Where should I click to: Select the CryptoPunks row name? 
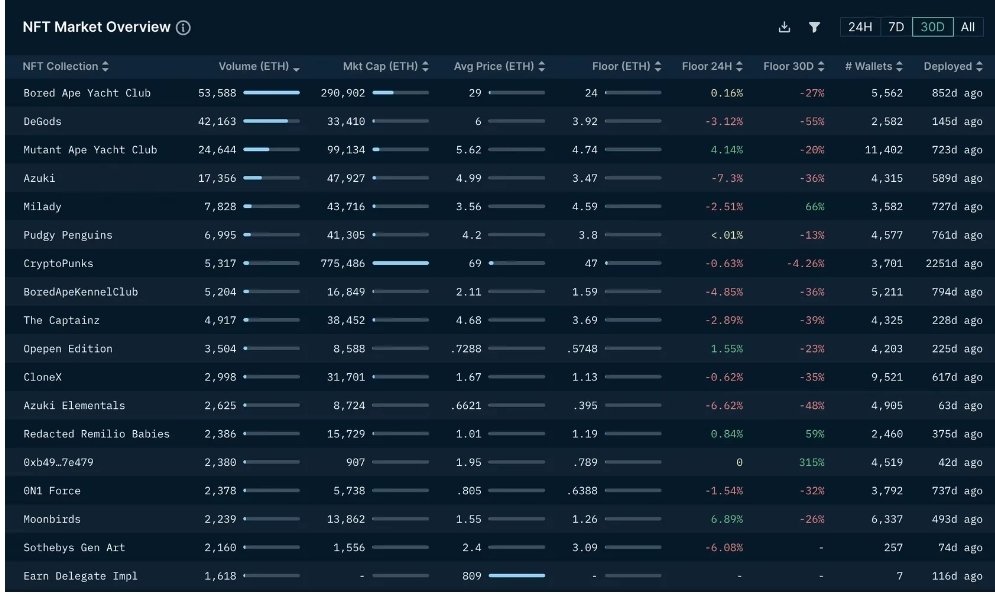(x=58, y=263)
